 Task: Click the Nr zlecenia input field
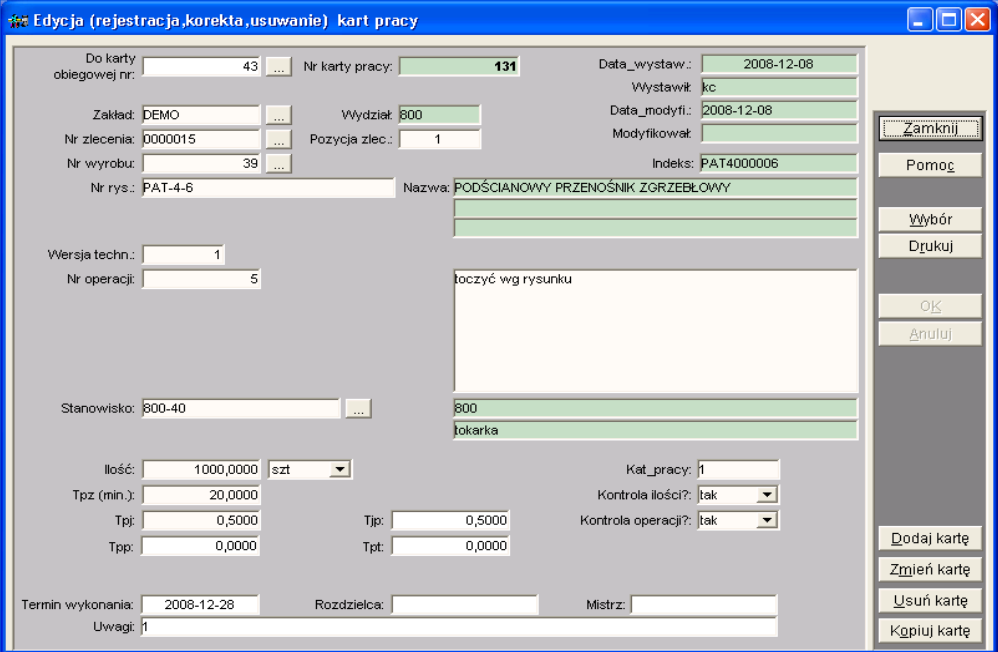click(x=201, y=139)
